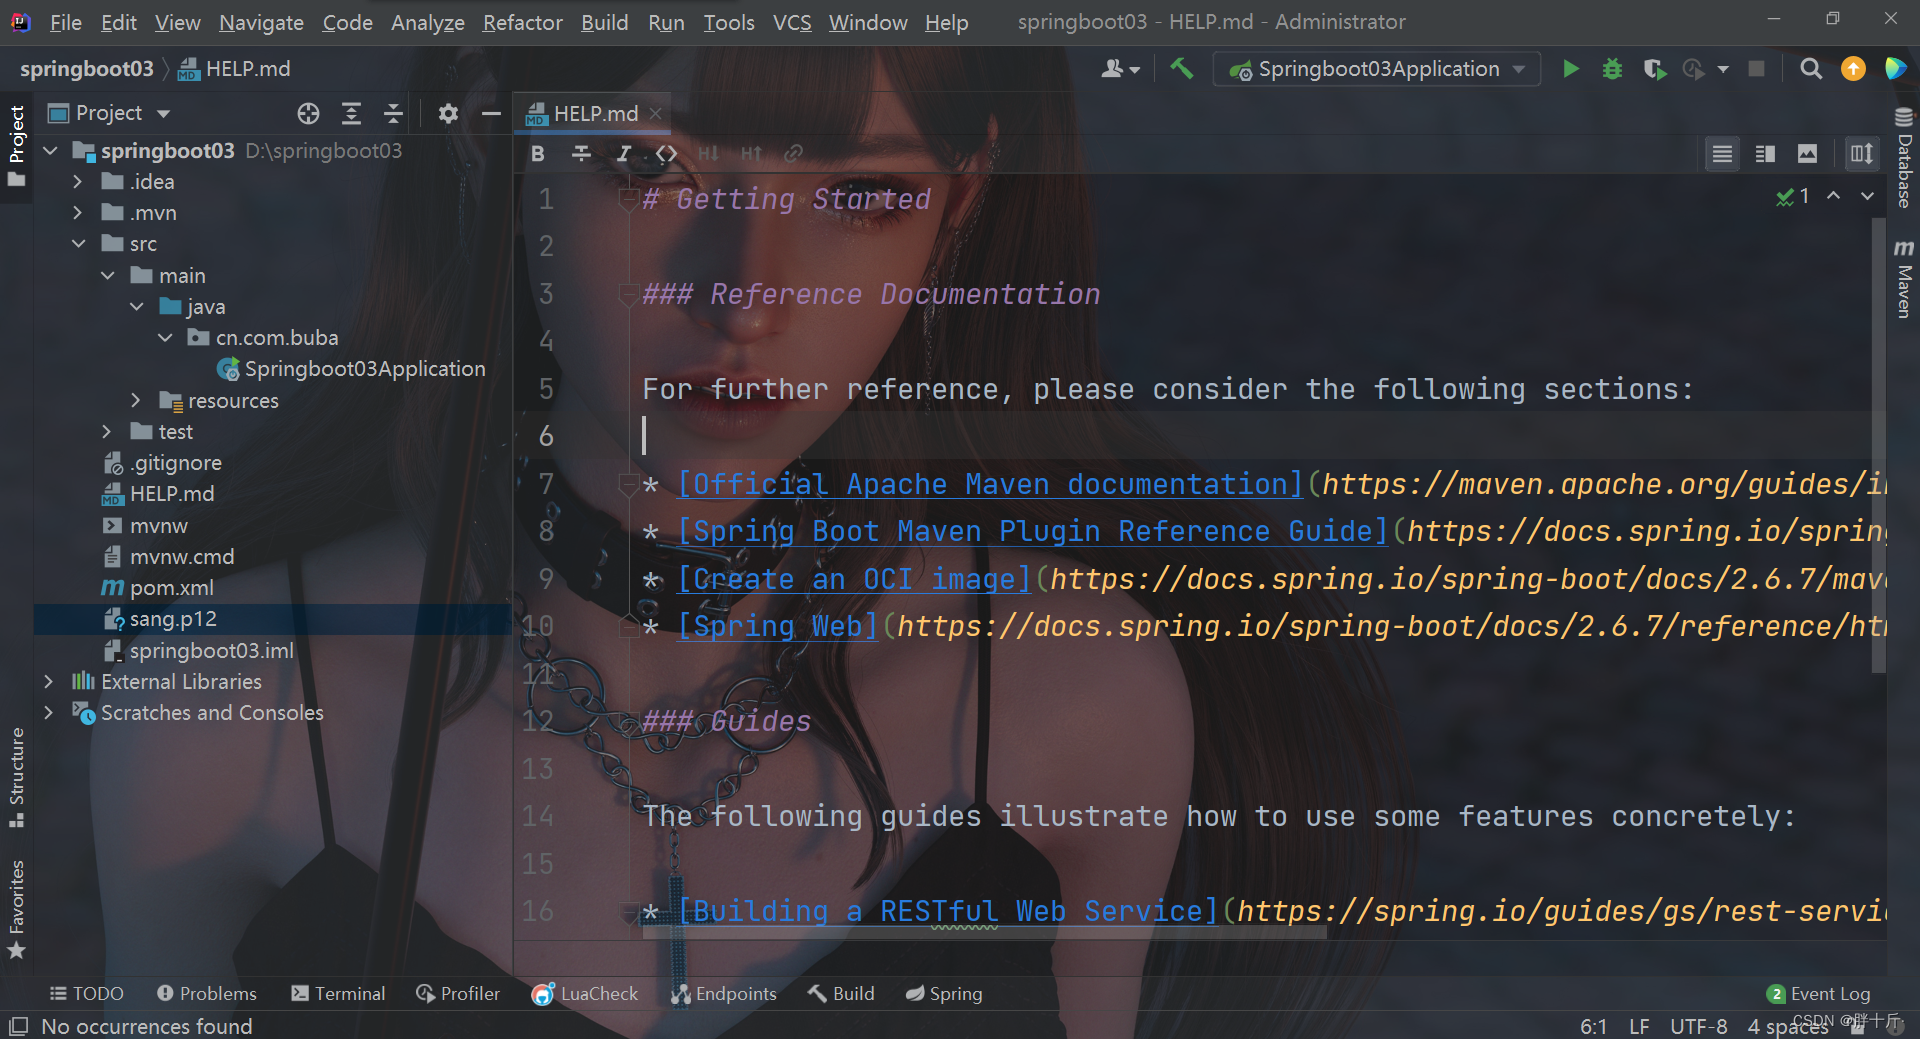1920x1039 pixels.
Task: Open the Database side tool window
Action: tap(1904, 157)
